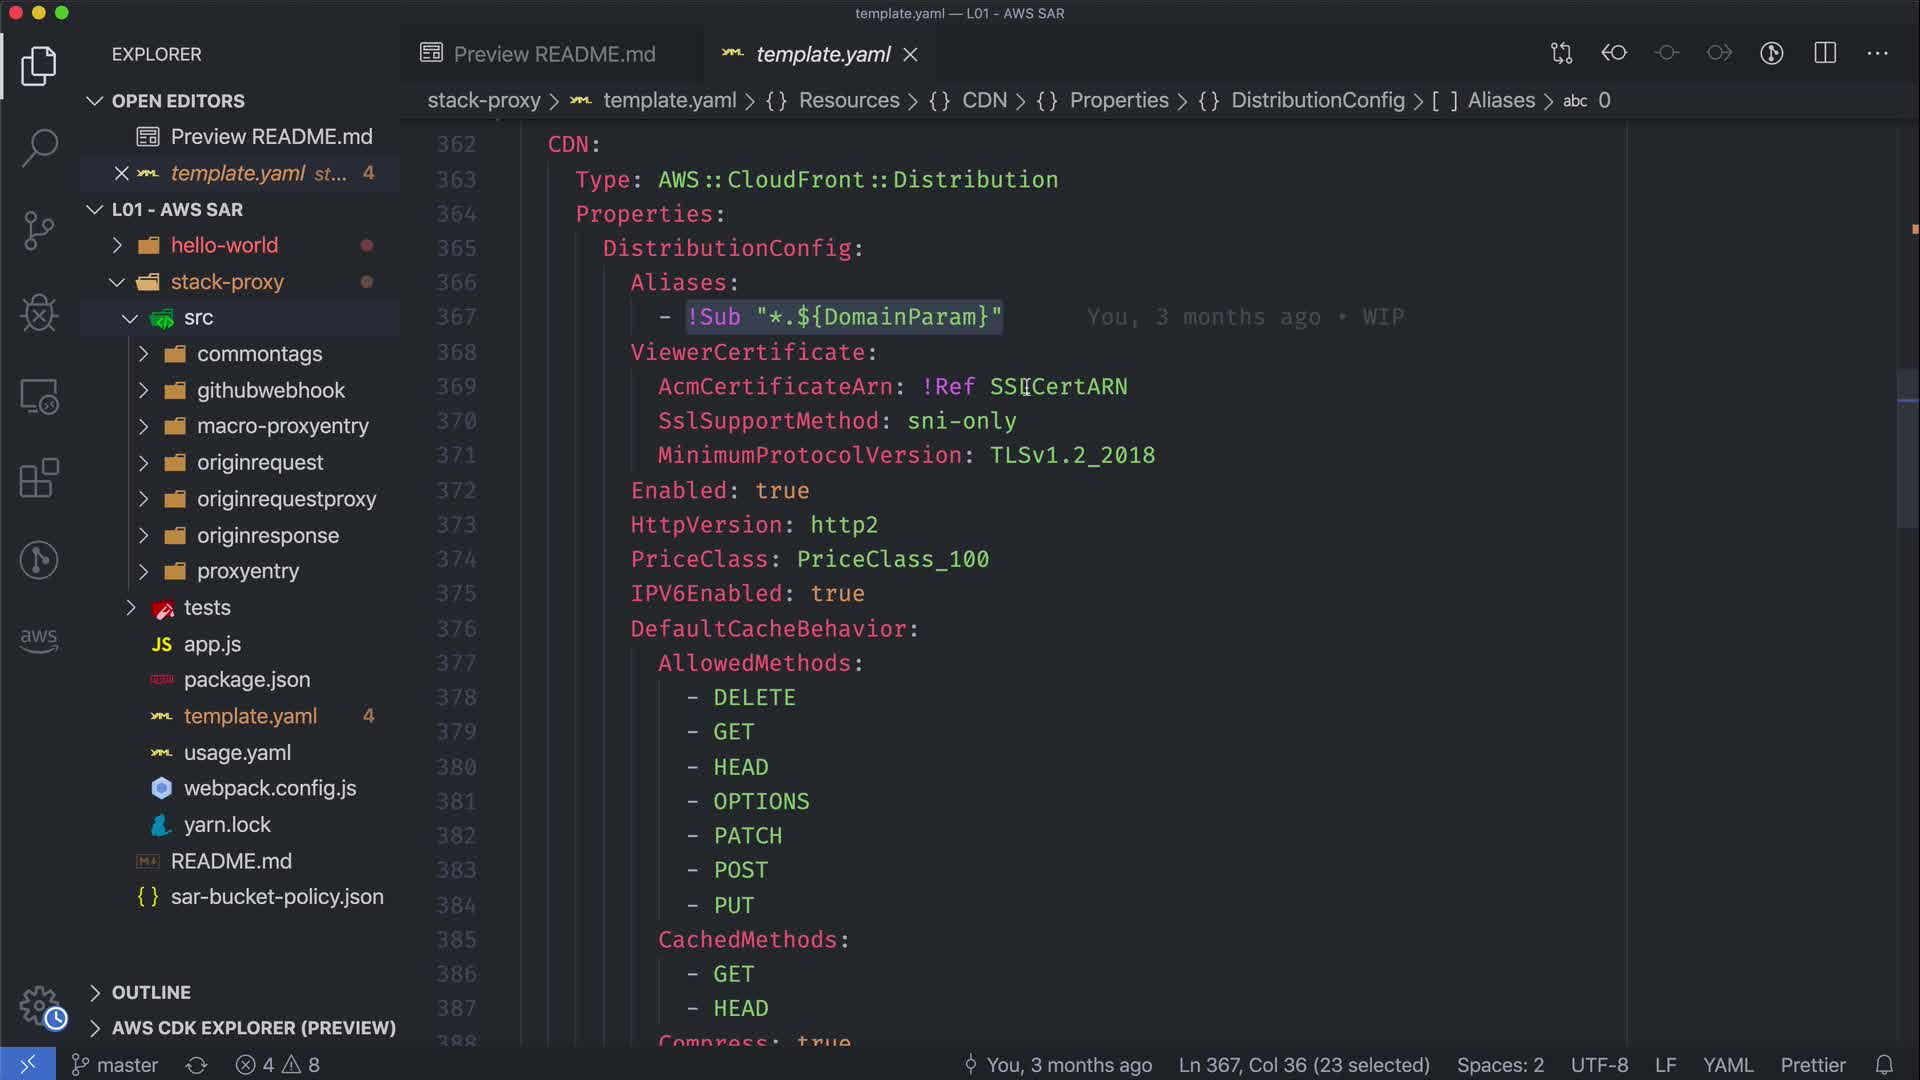Open the AWS toolkit panel

(39, 639)
